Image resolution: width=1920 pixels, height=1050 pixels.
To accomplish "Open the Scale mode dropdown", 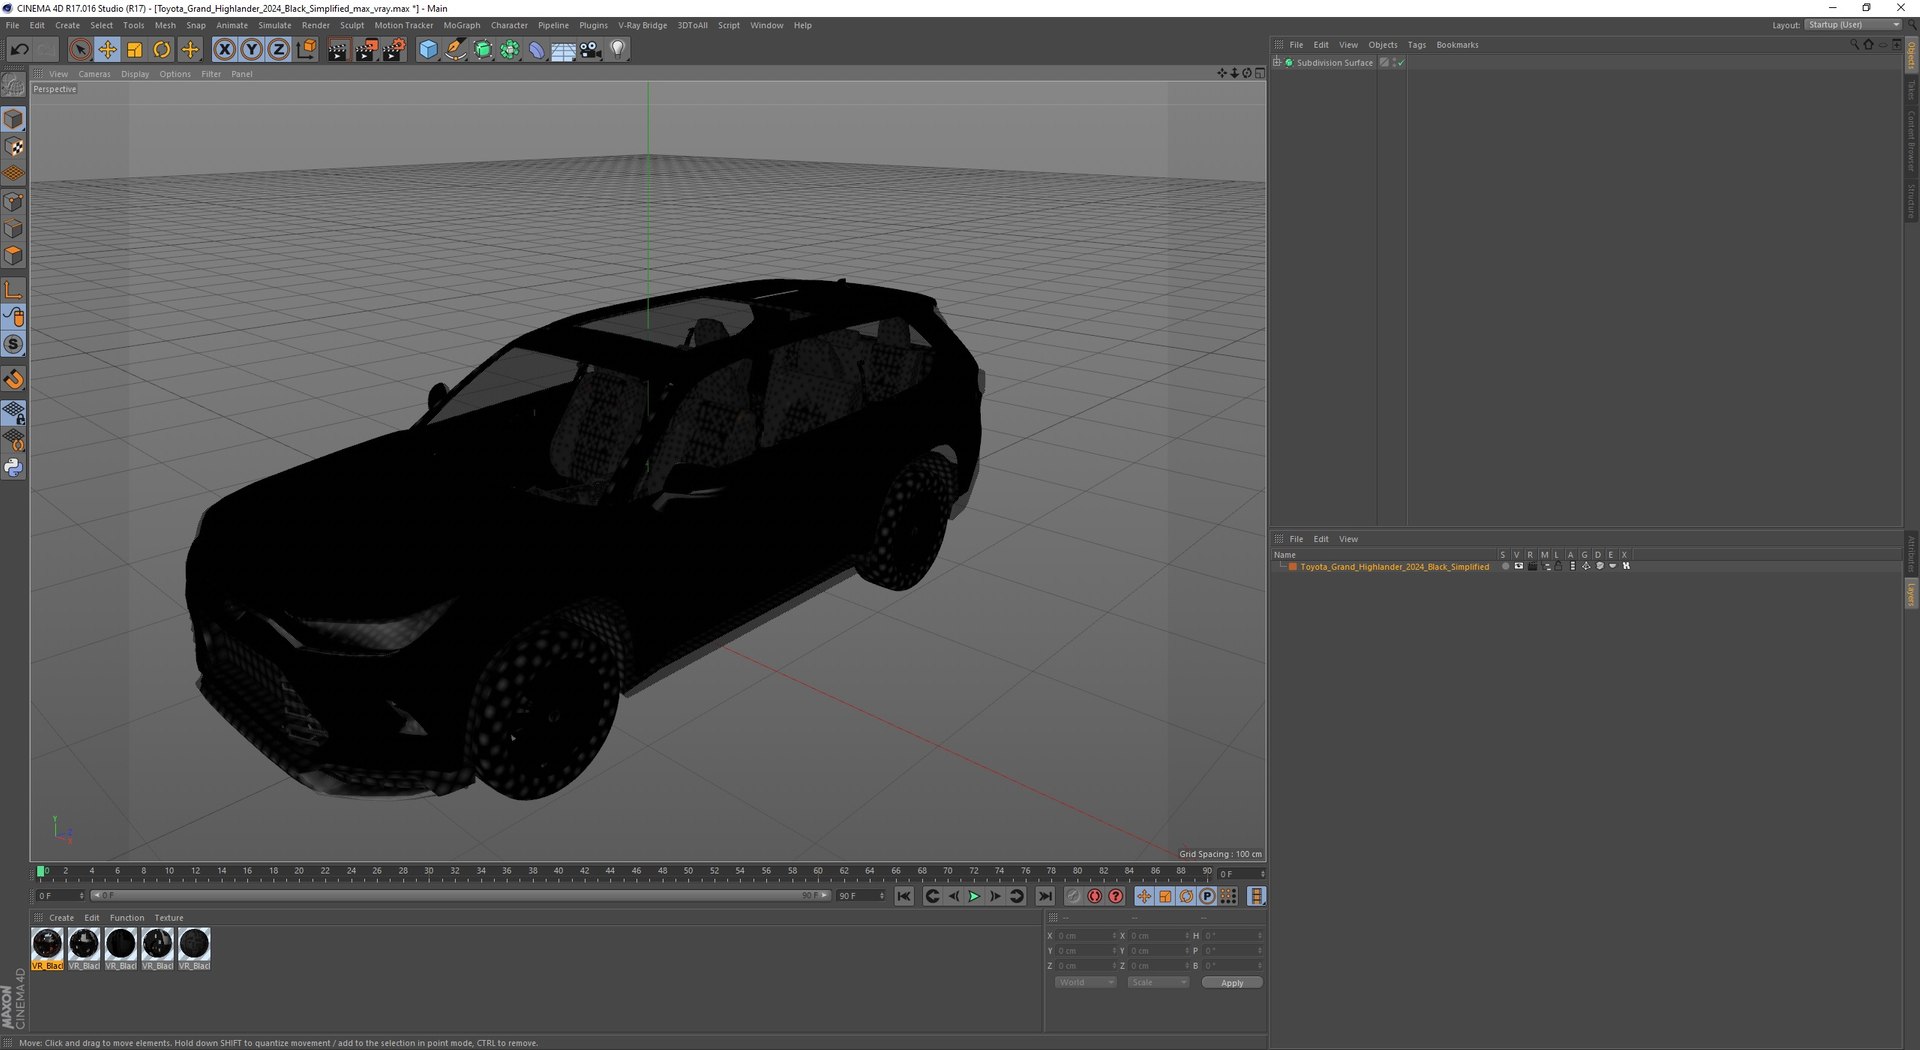I will coord(1158,983).
